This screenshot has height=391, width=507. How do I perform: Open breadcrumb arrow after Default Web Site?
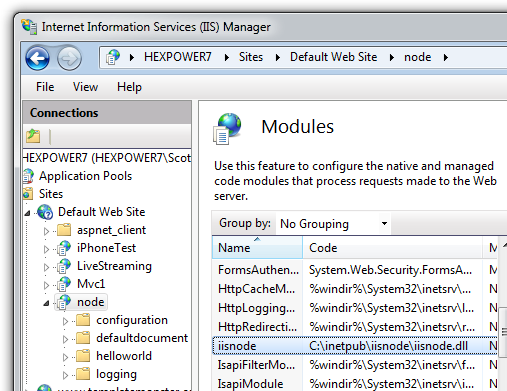392,57
